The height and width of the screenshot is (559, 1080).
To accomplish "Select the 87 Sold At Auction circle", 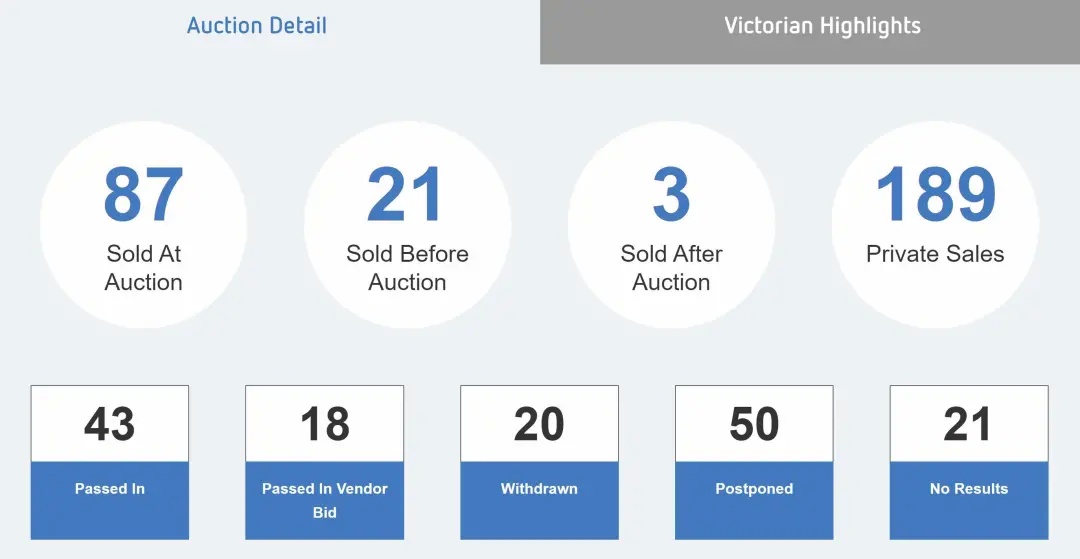I will pyautogui.click(x=143, y=224).
